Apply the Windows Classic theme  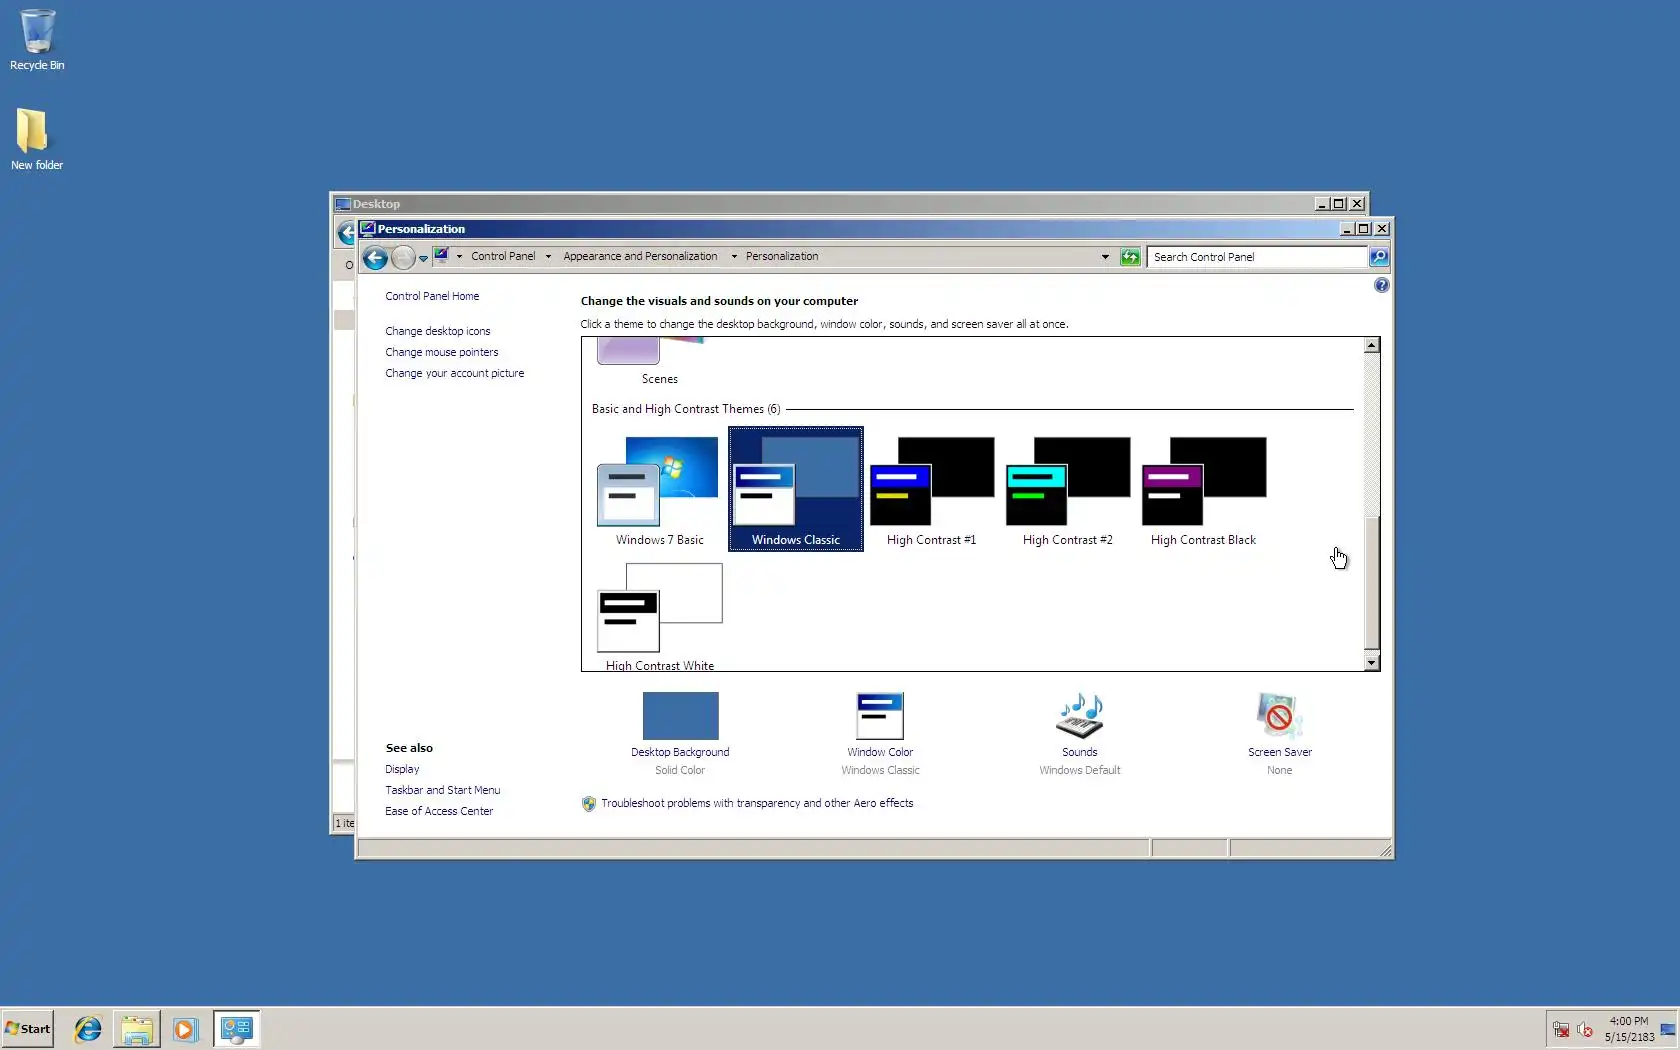point(796,490)
